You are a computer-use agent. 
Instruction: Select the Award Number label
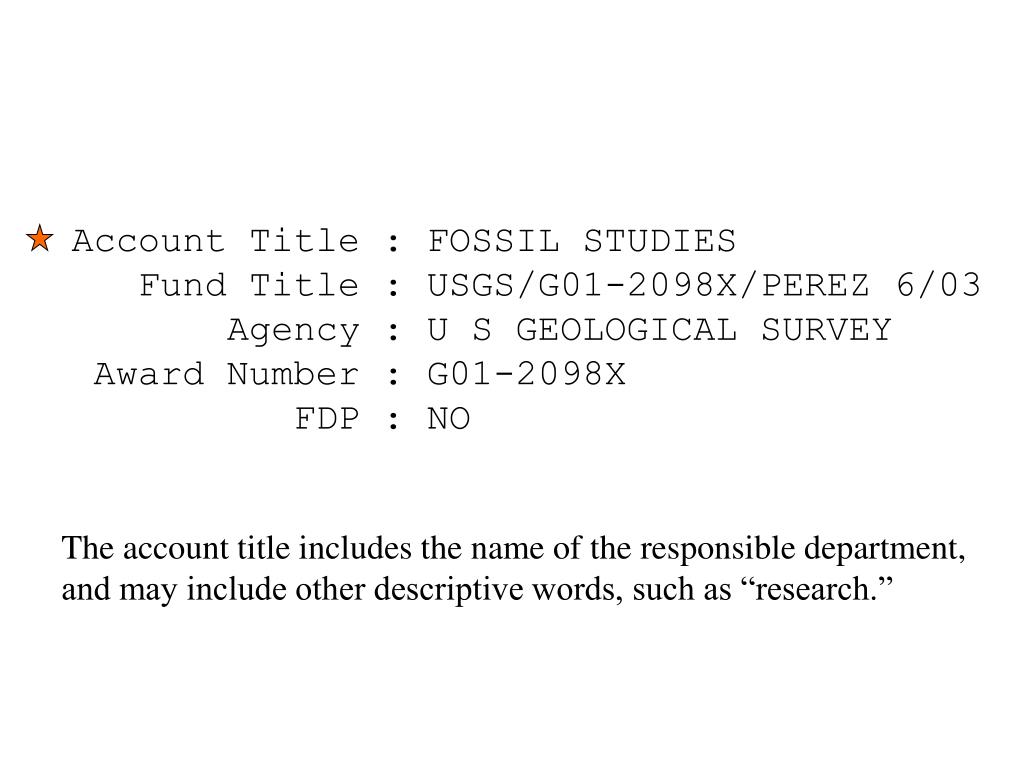pyautogui.click(x=227, y=375)
